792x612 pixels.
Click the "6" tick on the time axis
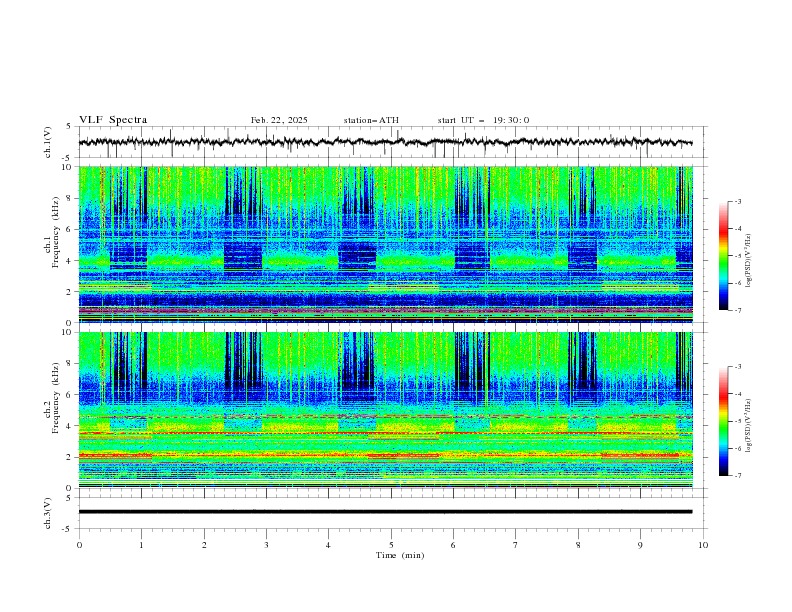click(453, 545)
